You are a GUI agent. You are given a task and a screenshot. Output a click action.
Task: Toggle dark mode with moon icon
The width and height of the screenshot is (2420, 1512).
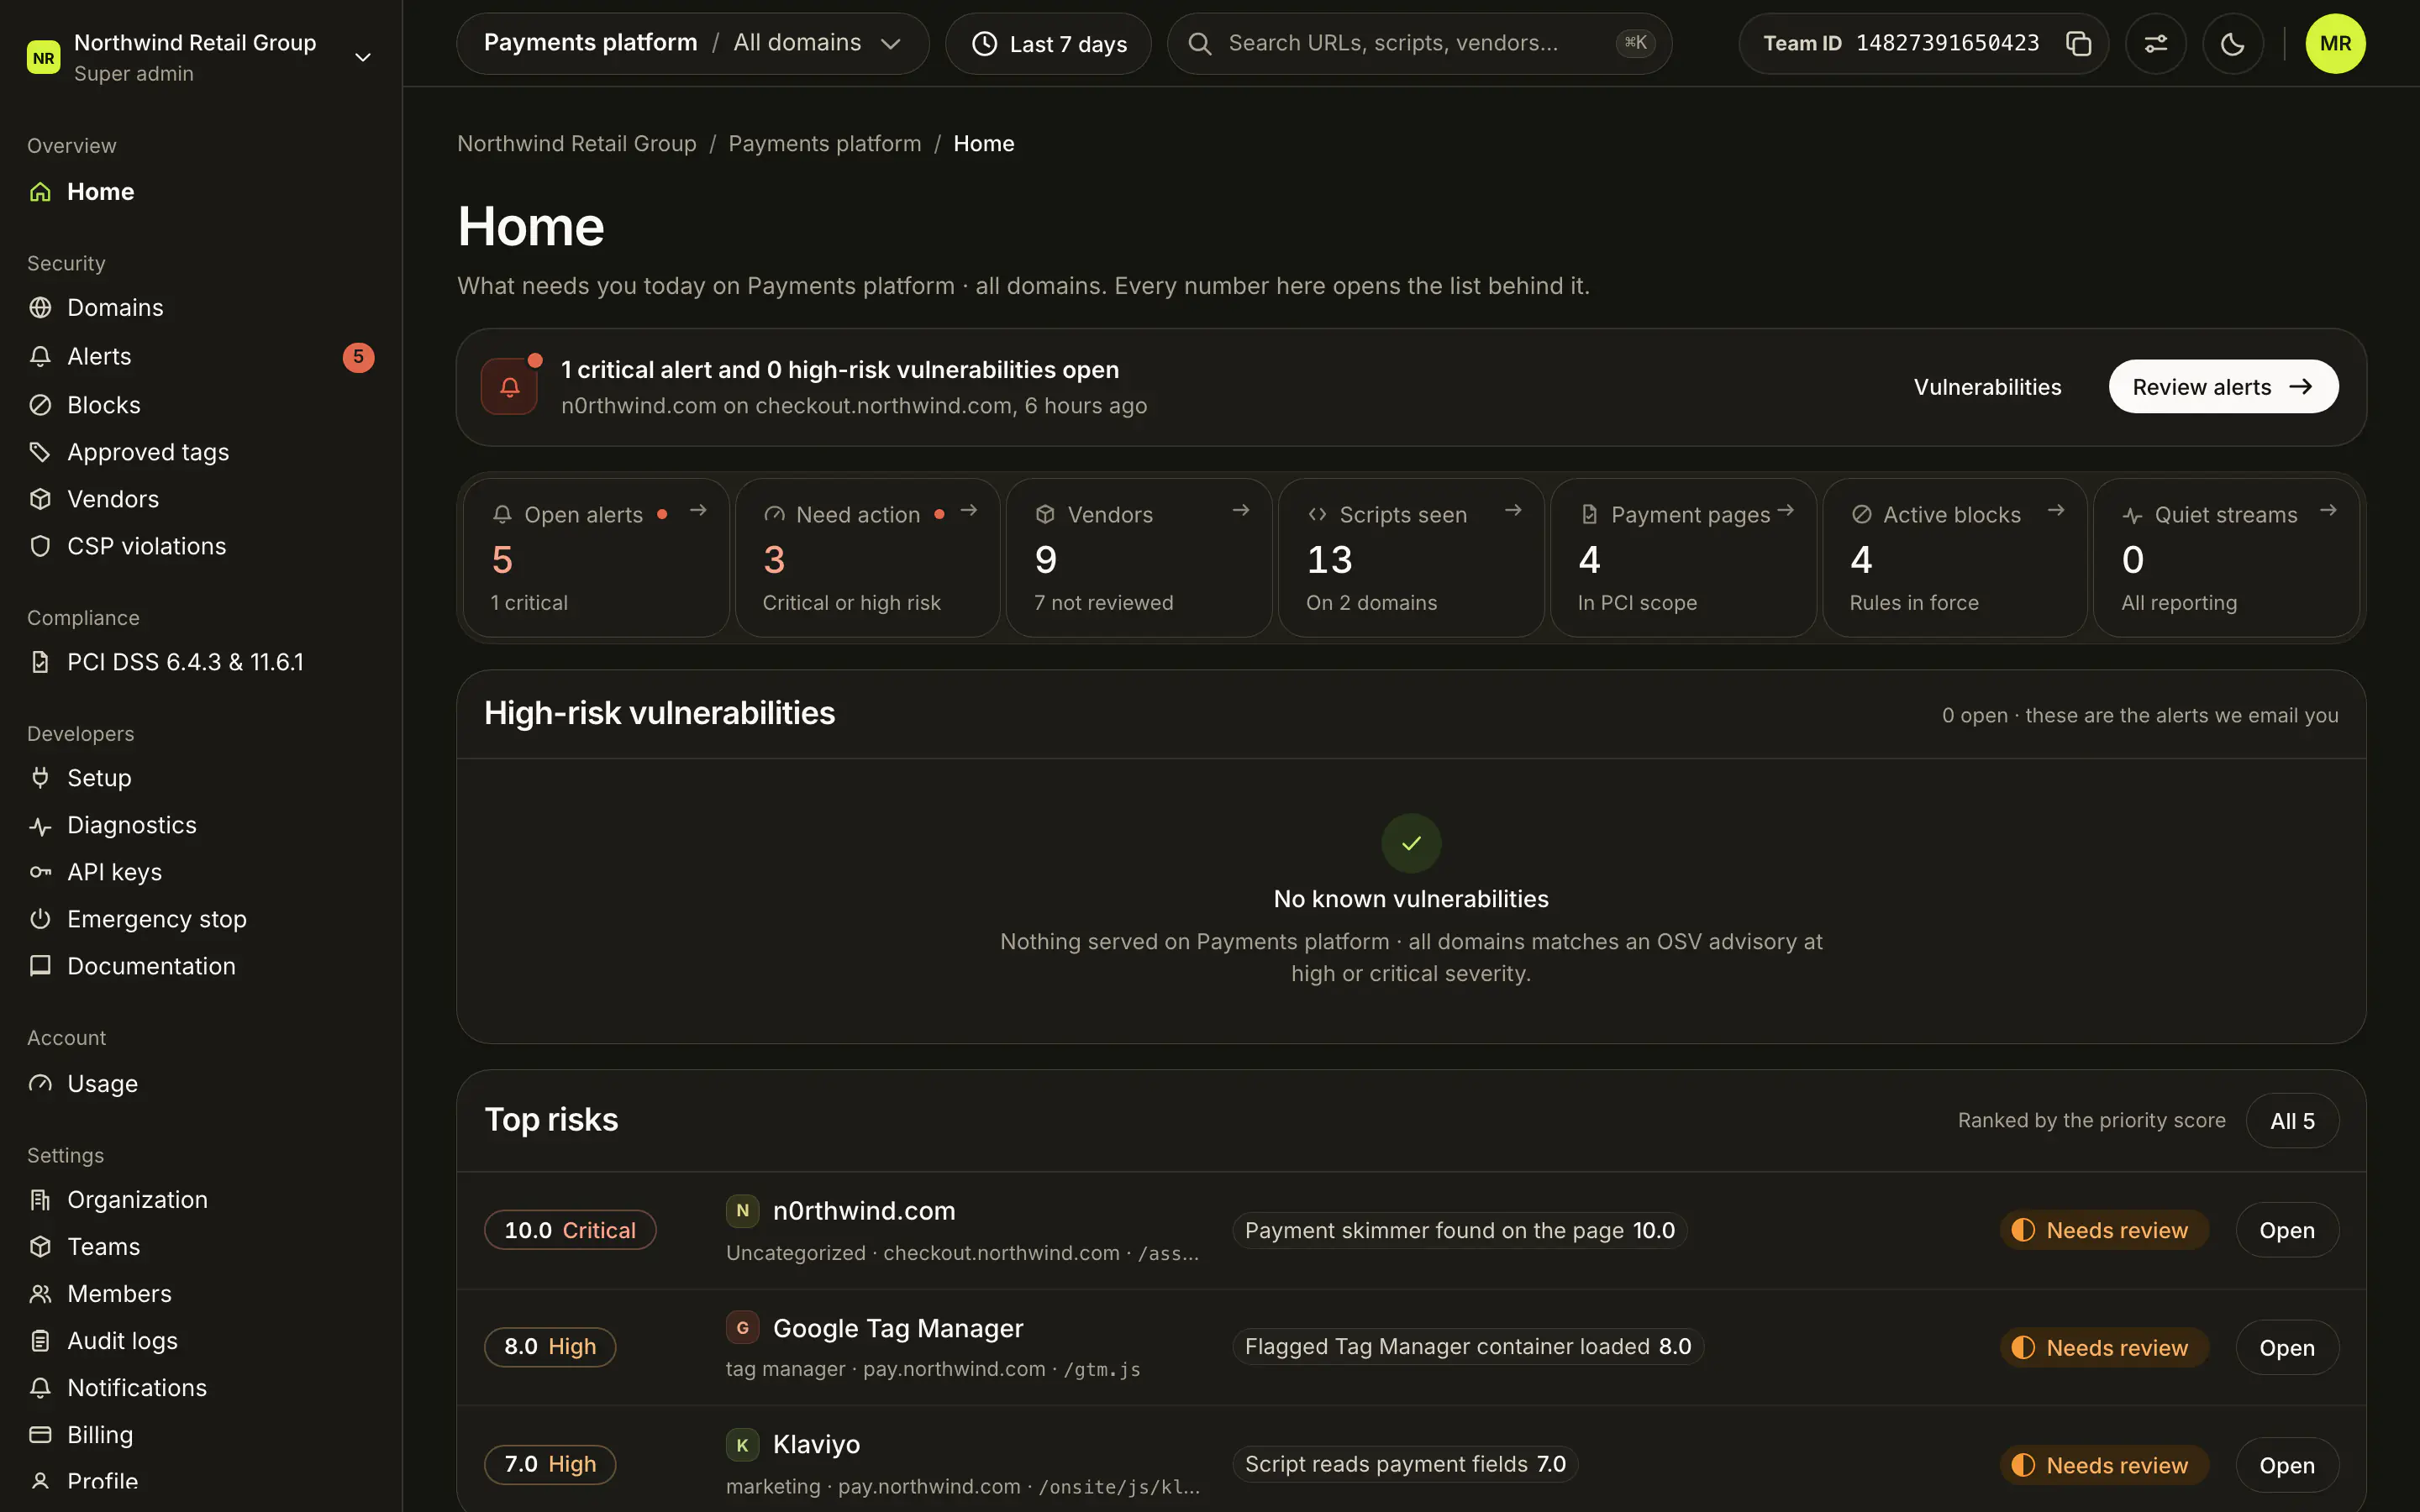click(2232, 44)
